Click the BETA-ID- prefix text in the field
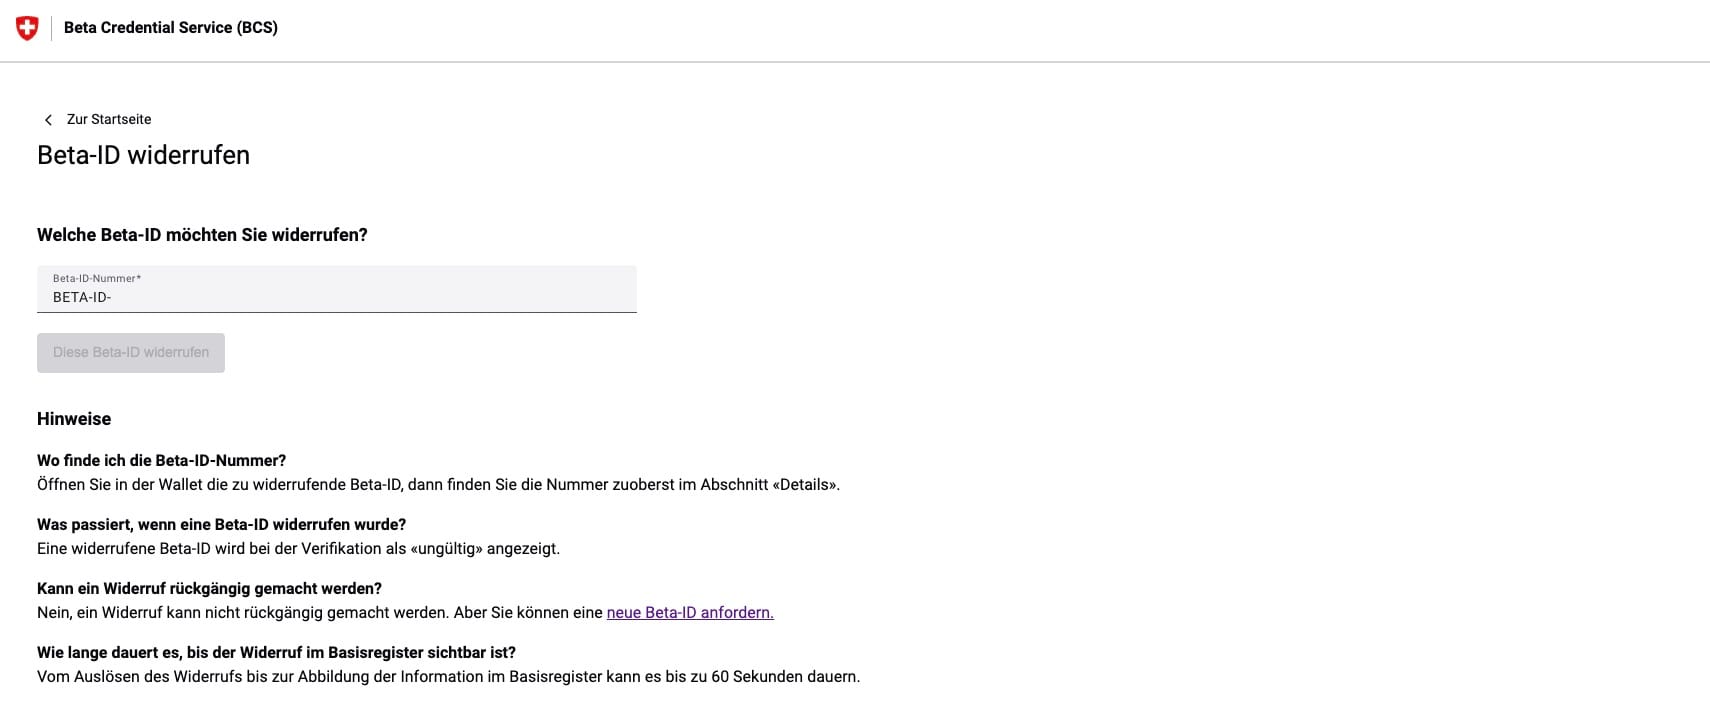 (82, 297)
